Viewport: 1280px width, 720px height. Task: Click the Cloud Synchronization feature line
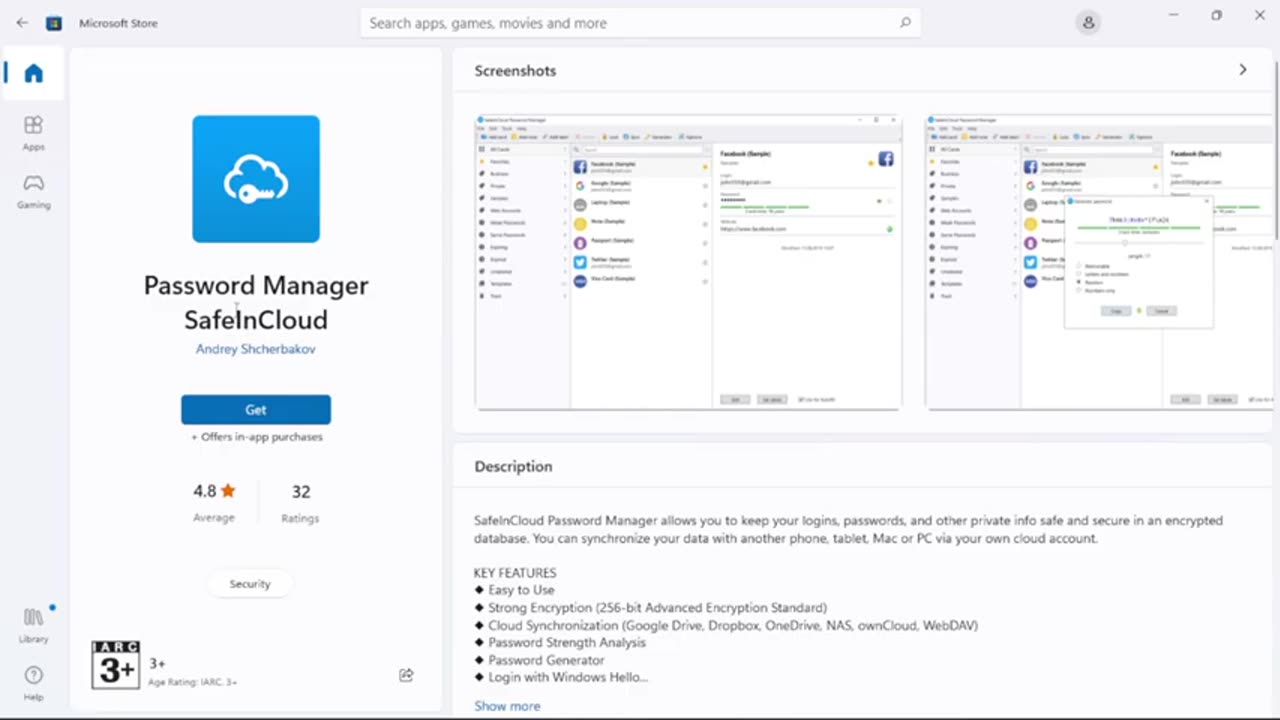[726, 625]
